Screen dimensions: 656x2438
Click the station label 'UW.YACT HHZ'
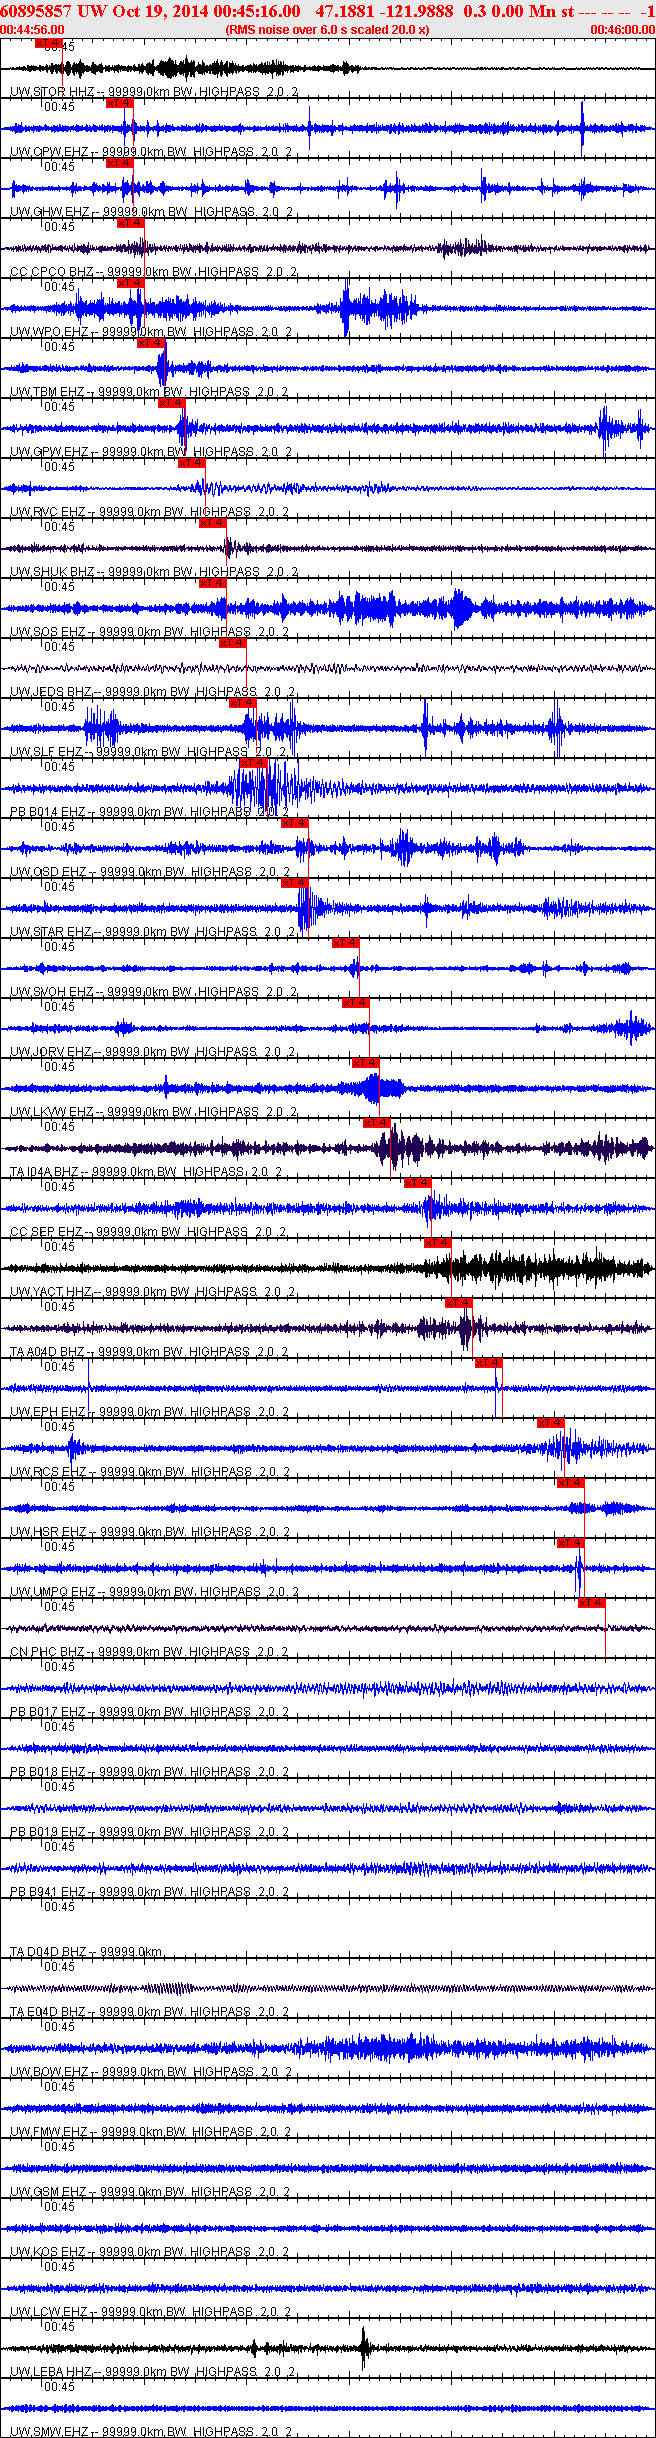click(x=50, y=1292)
